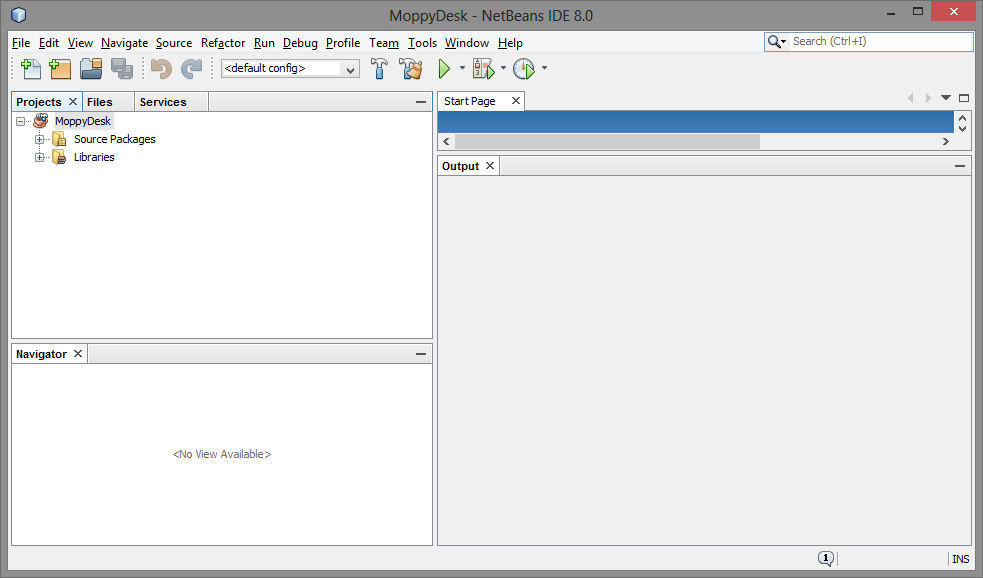Viewport: 983px width, 578px height.
Task: Open the Help menu
Action: 510,43
